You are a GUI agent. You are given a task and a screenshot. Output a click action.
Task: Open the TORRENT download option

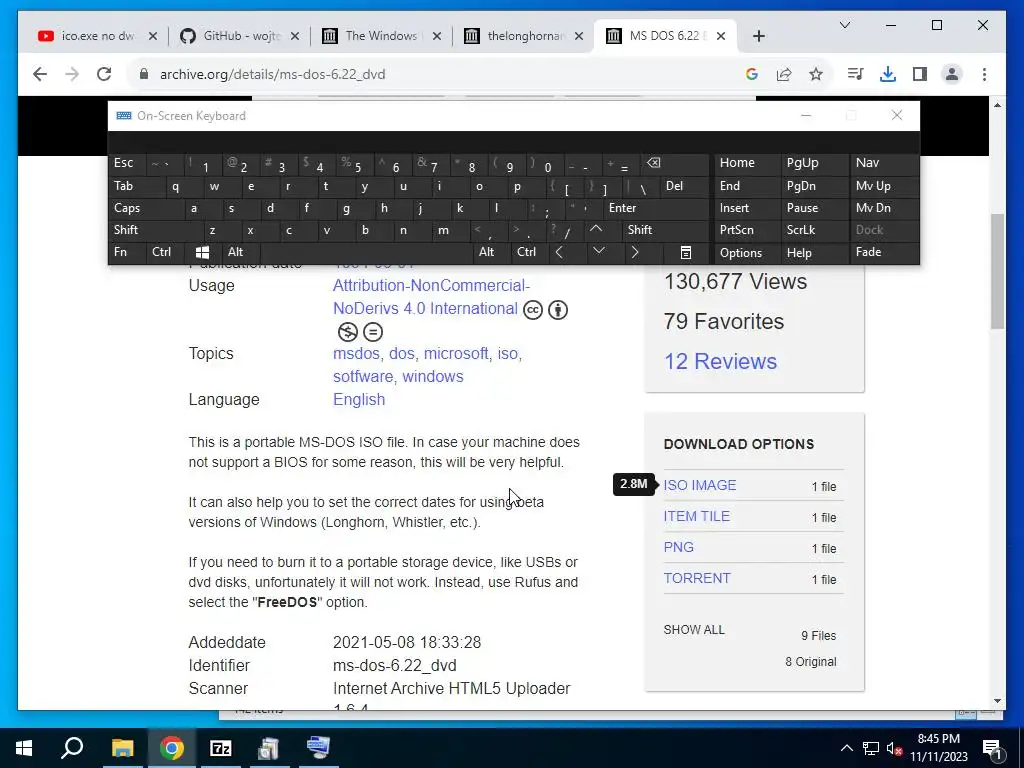coord(697,578)
